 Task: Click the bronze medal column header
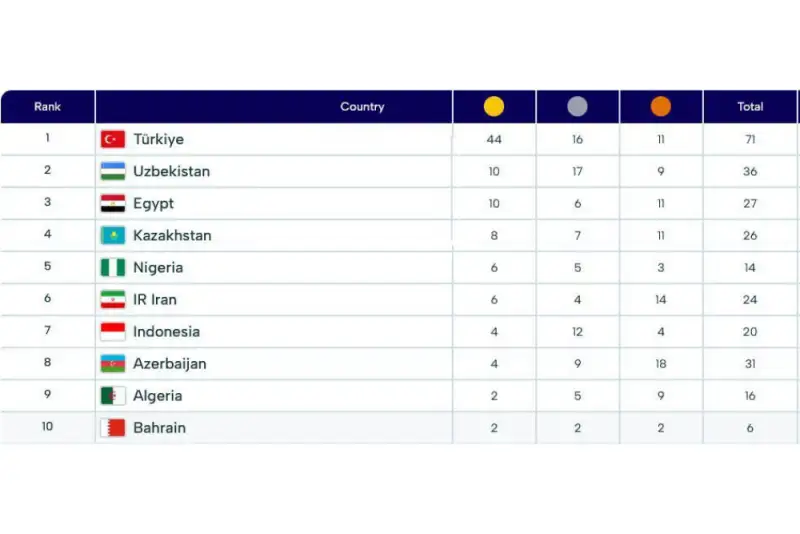point(661,107)
